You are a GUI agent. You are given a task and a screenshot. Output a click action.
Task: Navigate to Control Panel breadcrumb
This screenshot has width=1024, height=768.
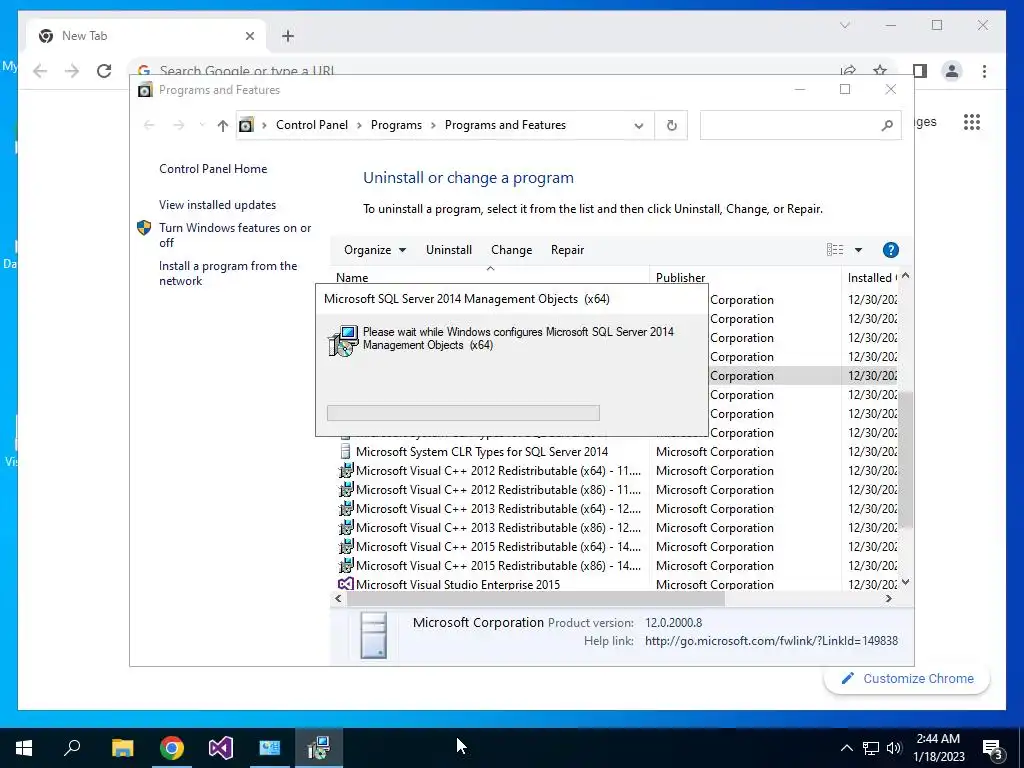click(312, 125)
